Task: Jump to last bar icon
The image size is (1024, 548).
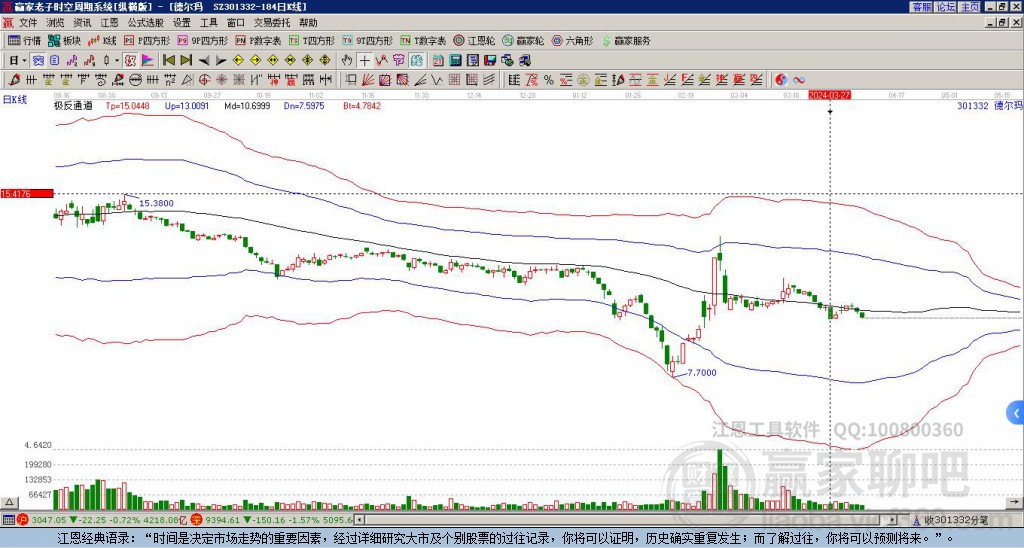Action: point(186,61)
